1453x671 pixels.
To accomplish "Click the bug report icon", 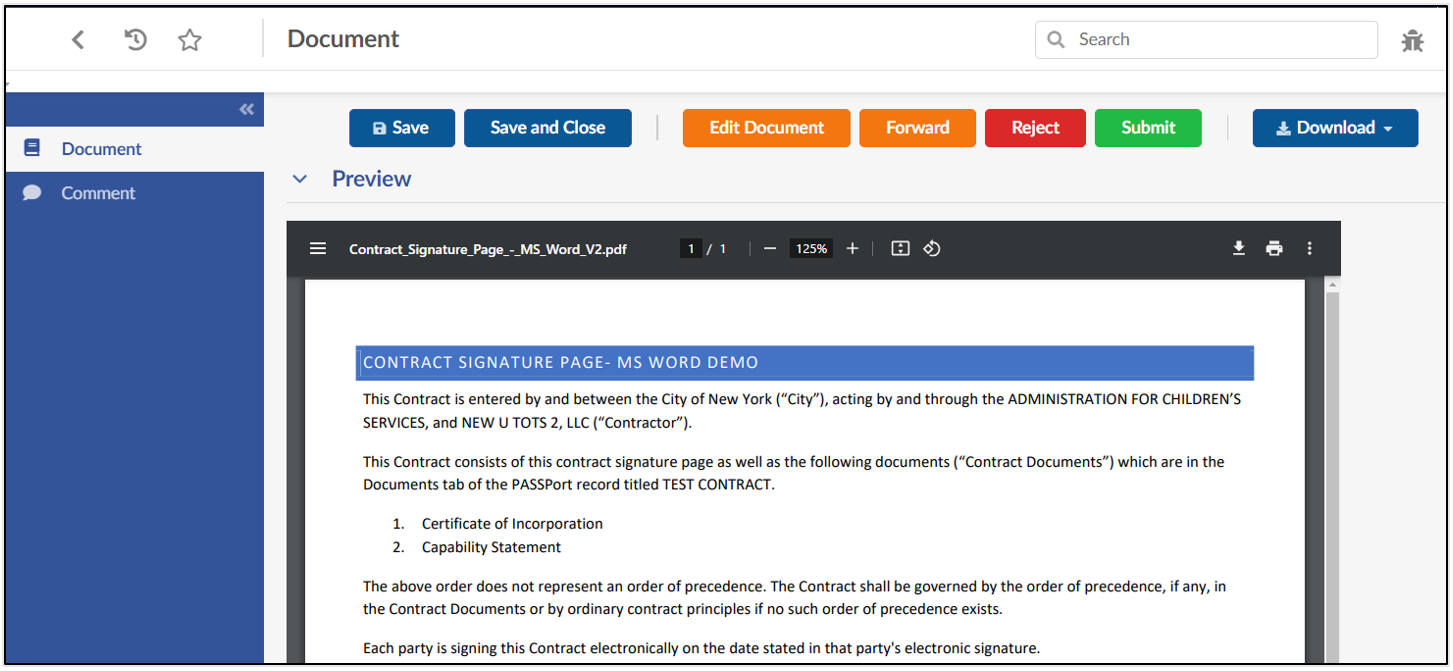I will (x=1412, y=41).
